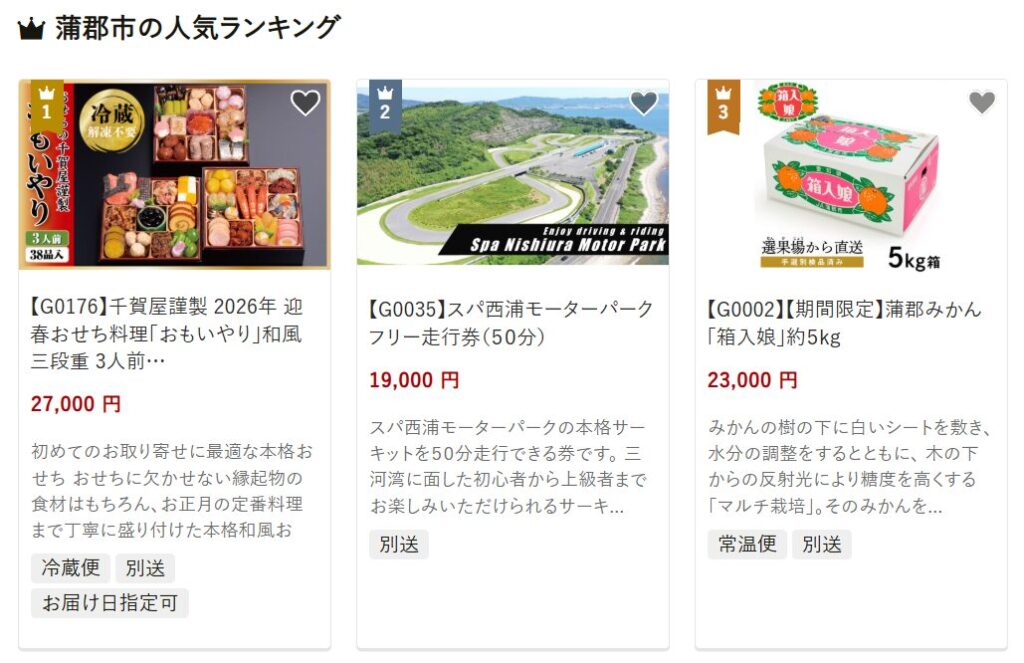The image size is (1024, 663).
Task: Open the 箱入娘 mikan box image
Action: coord(851,174)
